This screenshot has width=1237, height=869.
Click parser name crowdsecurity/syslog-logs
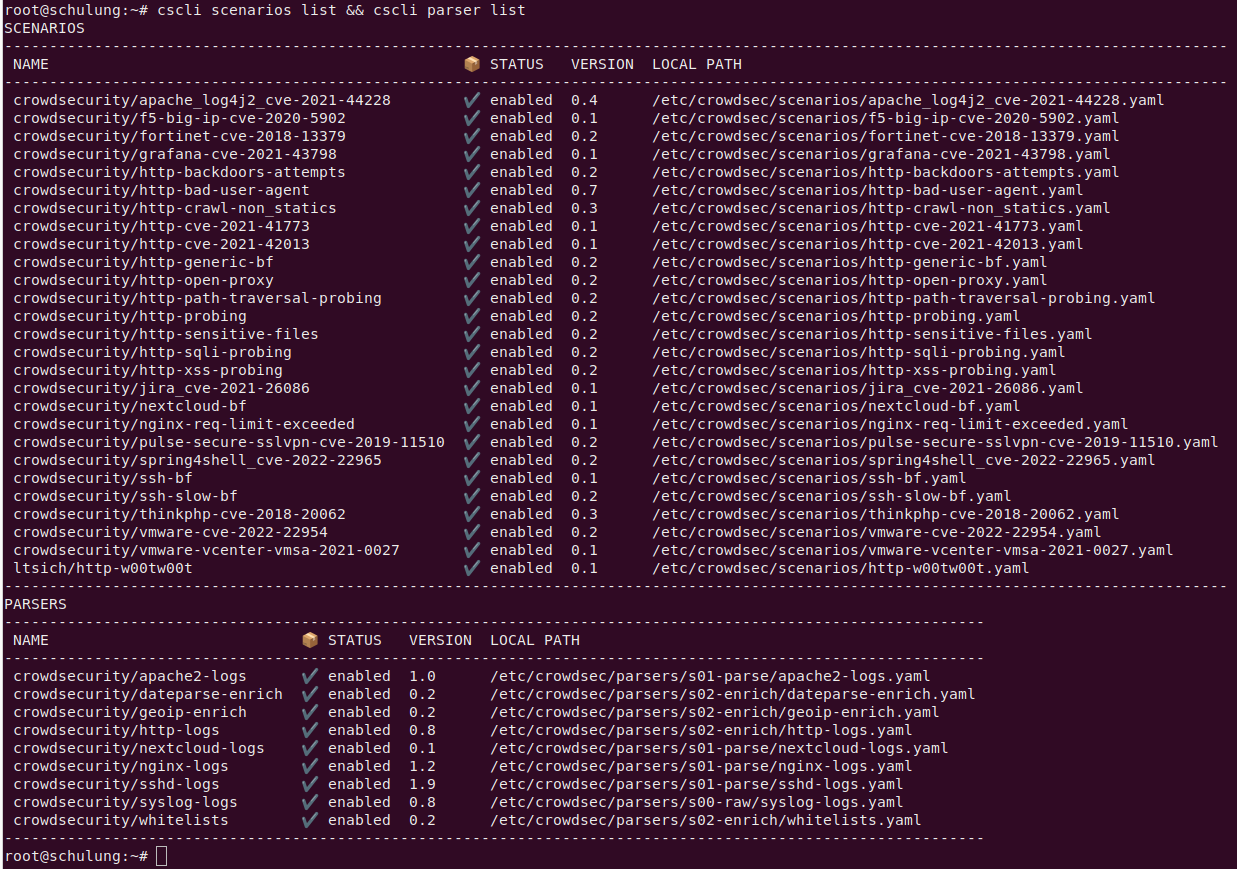point(125,802)
